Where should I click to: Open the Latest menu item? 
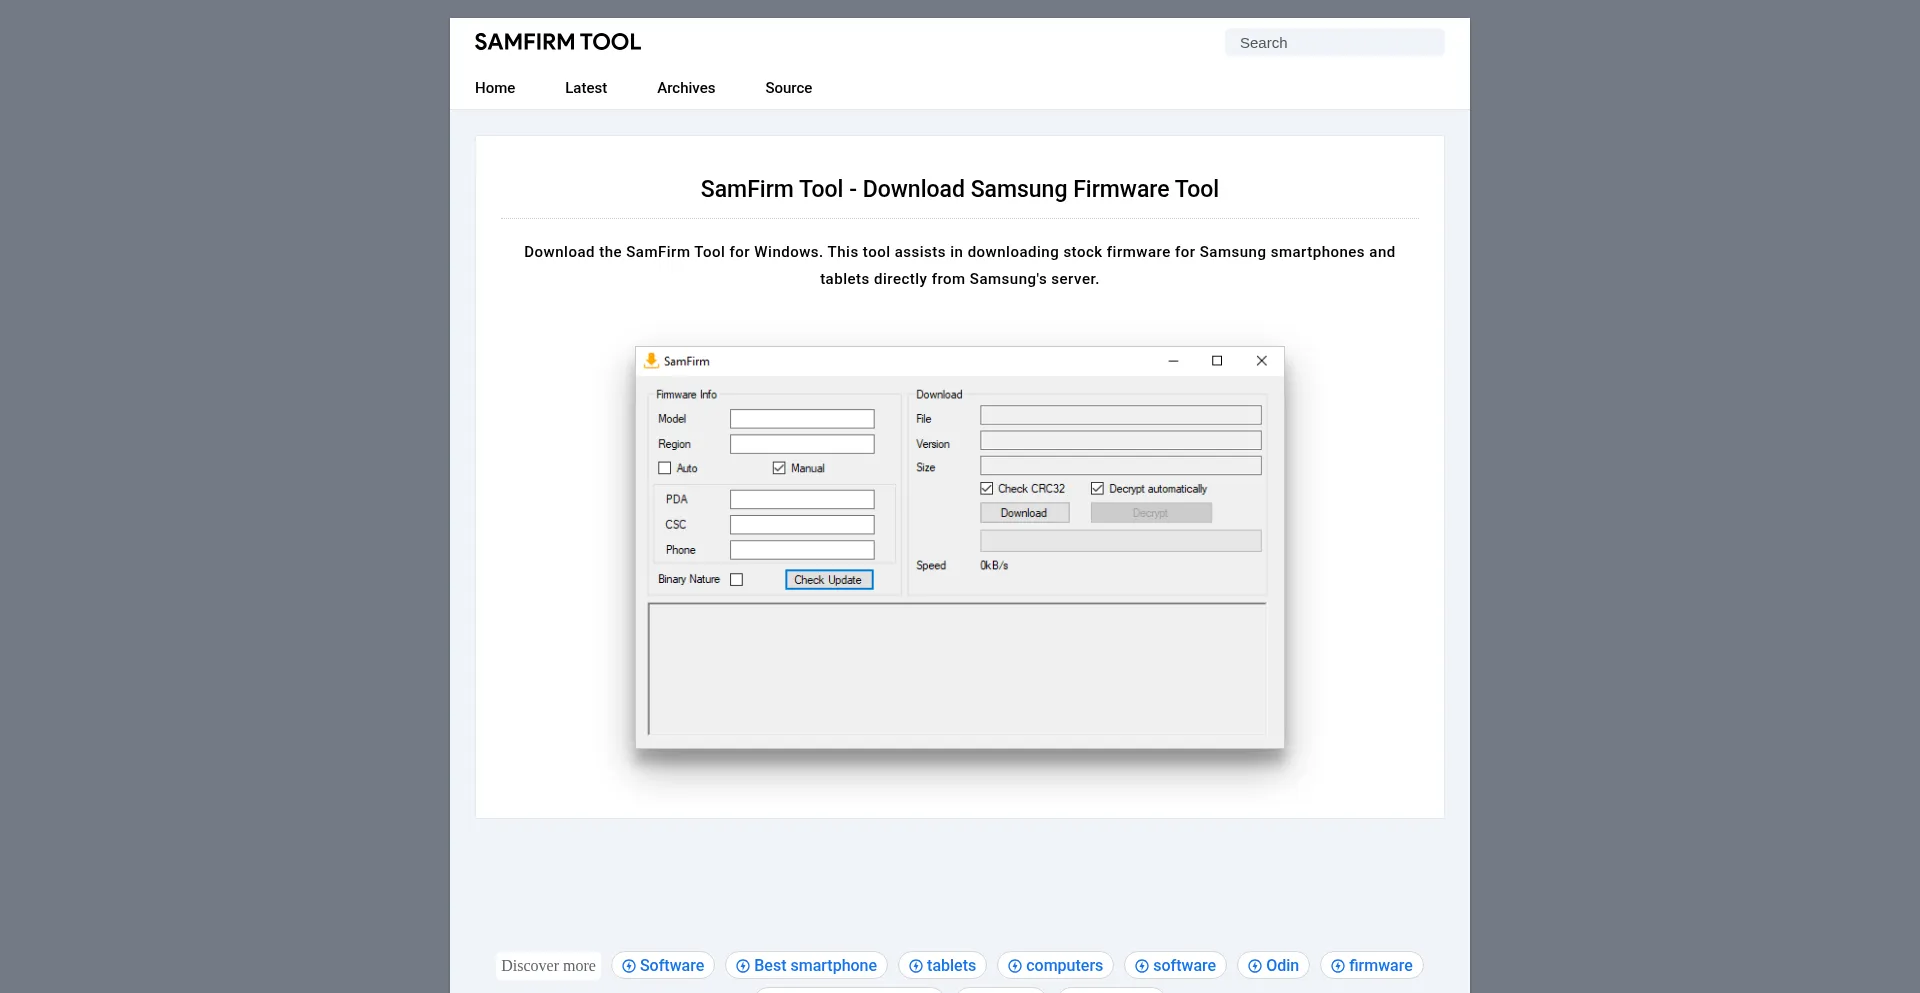tap(586, 88)
